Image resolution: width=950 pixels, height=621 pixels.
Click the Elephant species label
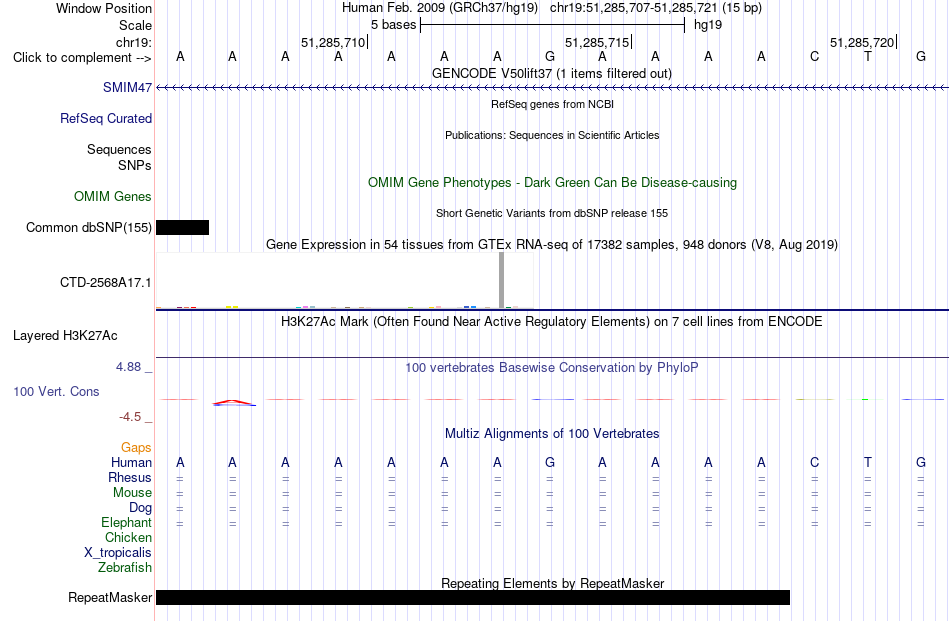[x=126, y=522]
